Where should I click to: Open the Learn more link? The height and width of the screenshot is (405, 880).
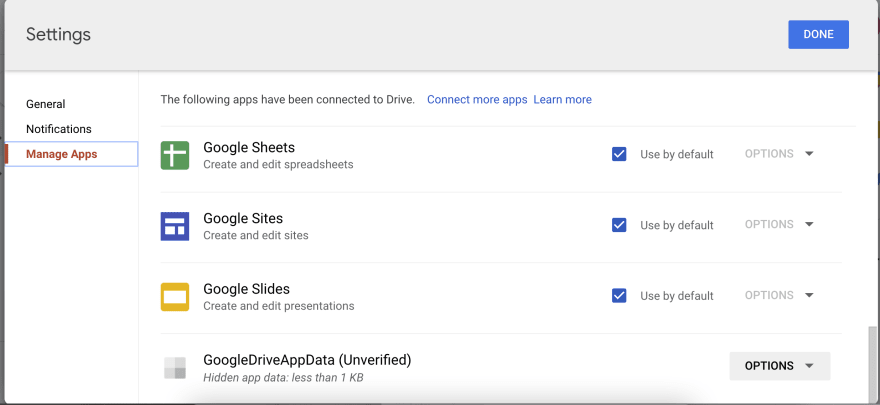pos(562,100)
